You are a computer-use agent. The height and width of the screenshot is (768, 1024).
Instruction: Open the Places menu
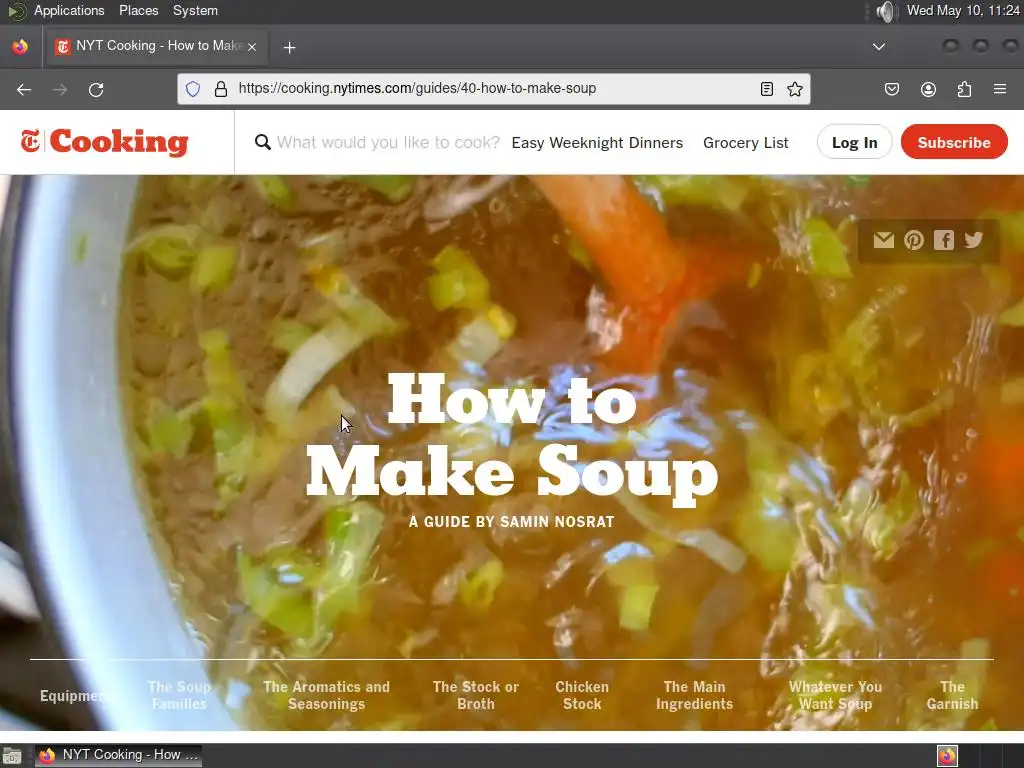(x=138, y=10)
